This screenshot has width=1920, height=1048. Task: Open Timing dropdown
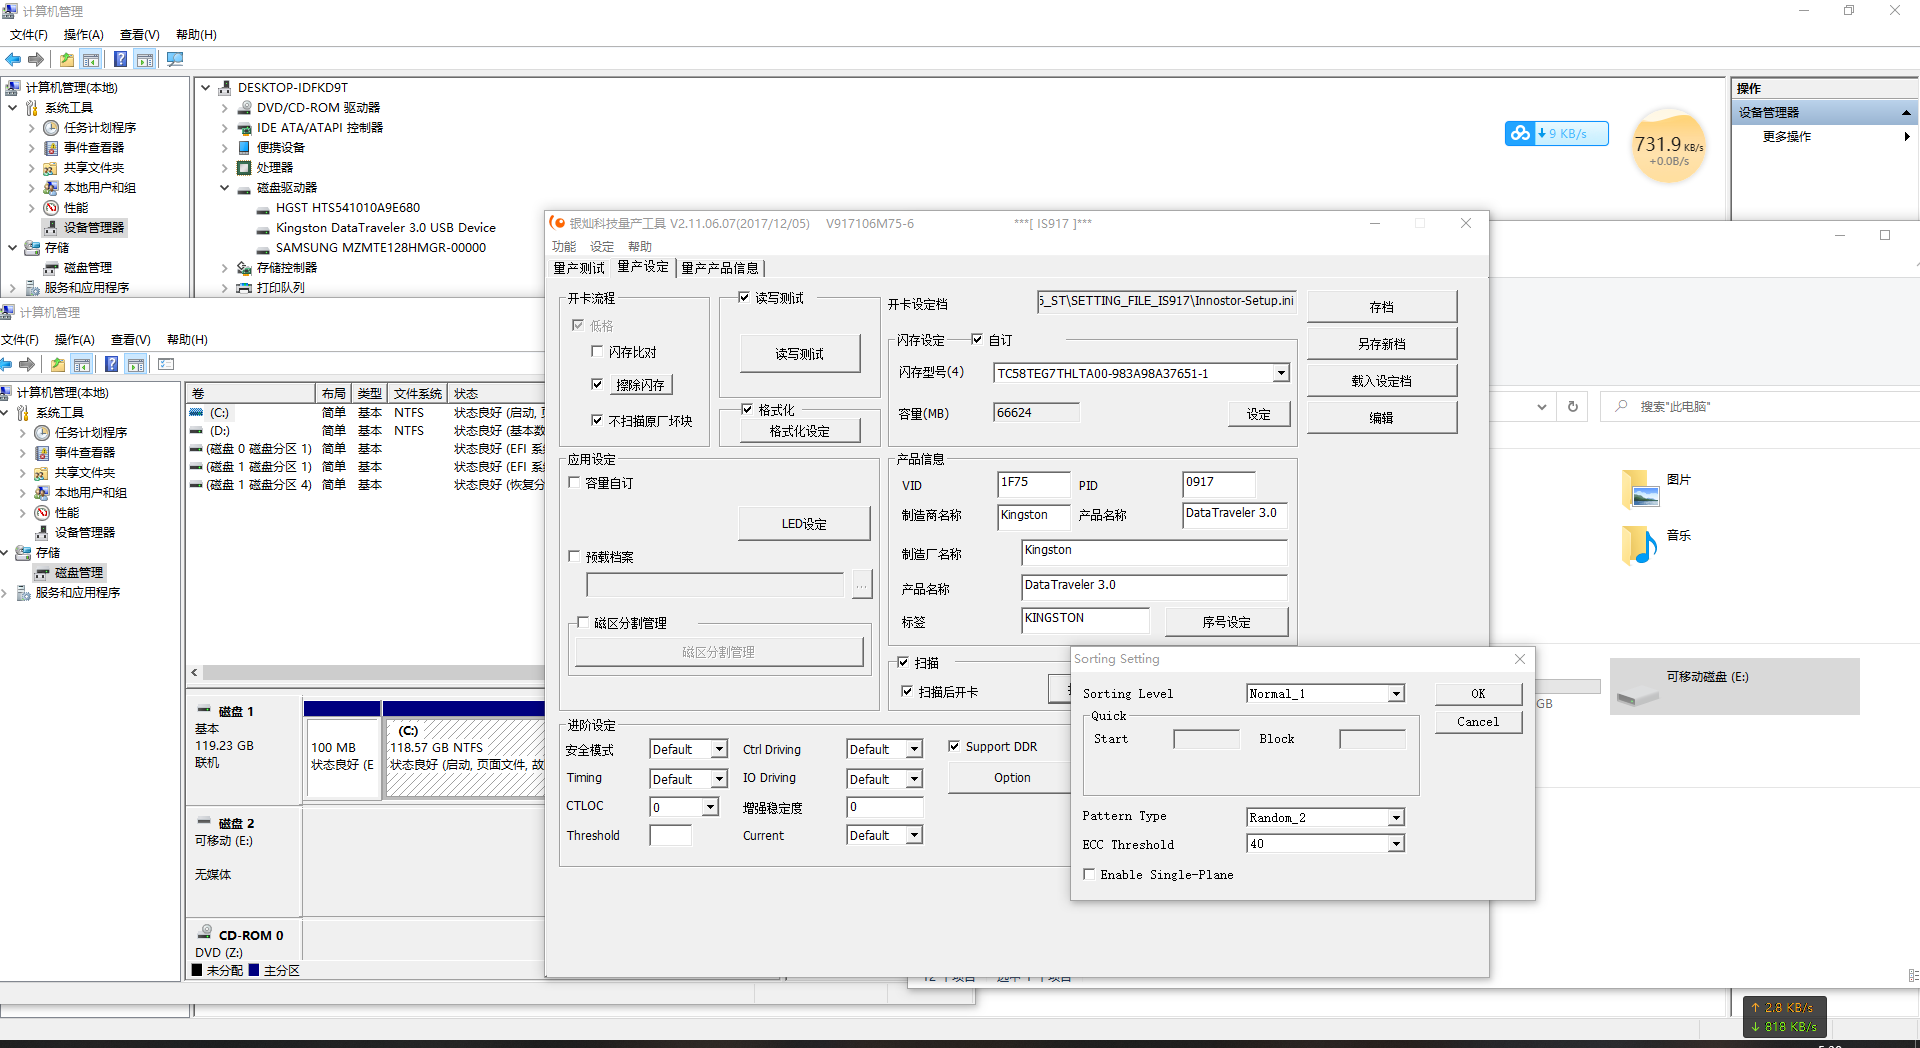point(719,779)
